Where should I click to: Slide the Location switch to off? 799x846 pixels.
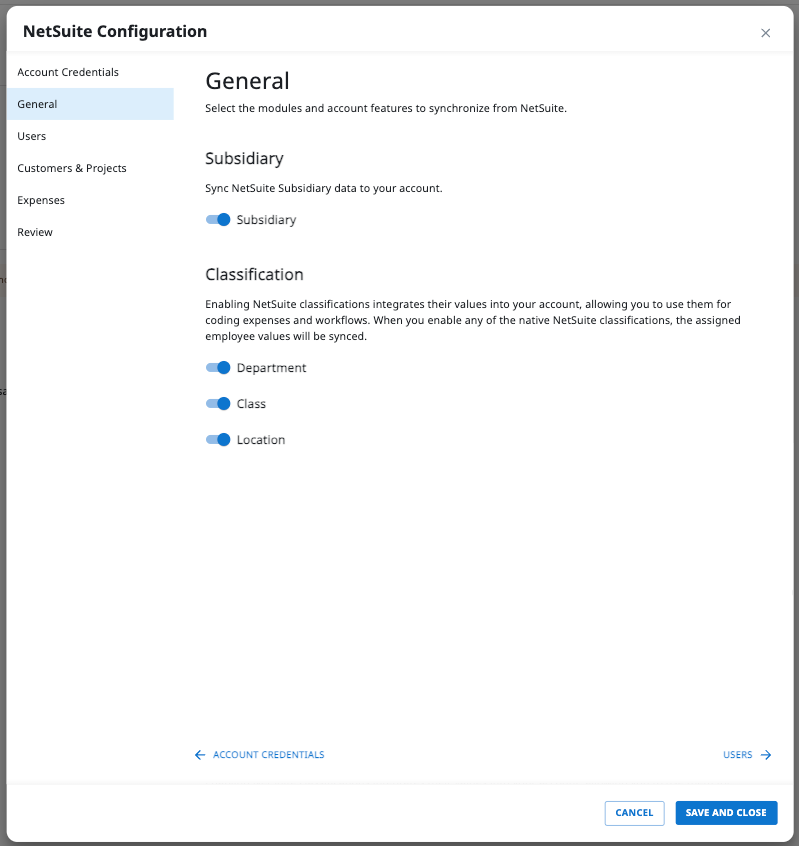[217, 439]
